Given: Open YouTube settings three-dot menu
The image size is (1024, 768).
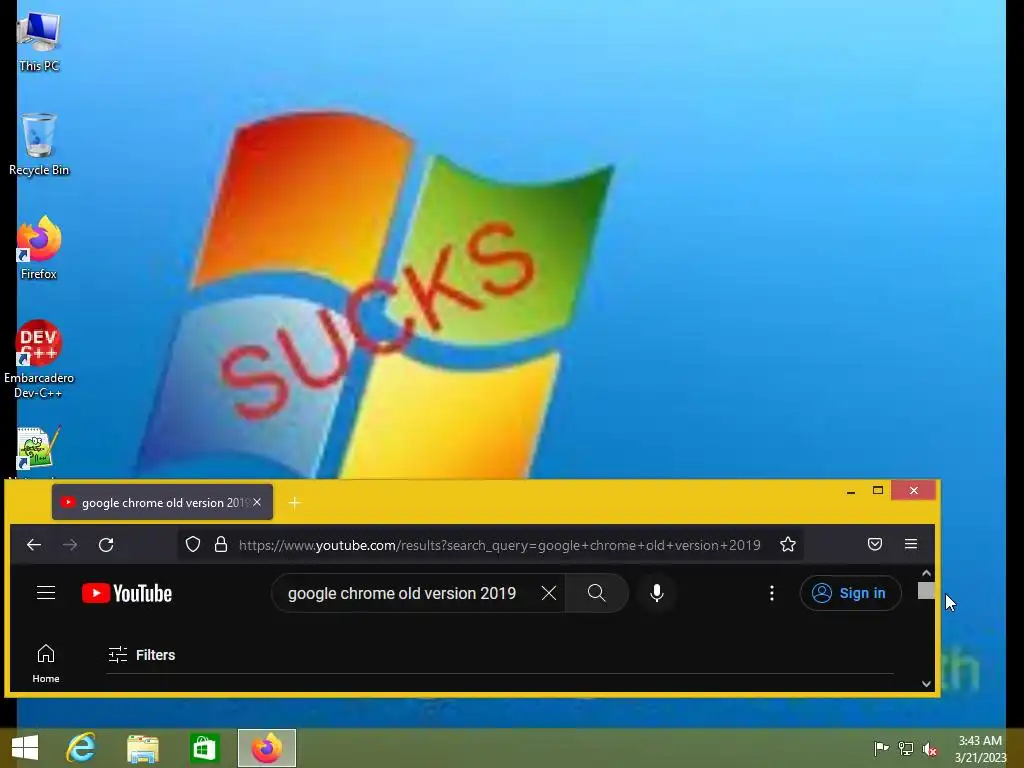Looking at the screenshot, I should pyautogui.click(x=772, y=593).
